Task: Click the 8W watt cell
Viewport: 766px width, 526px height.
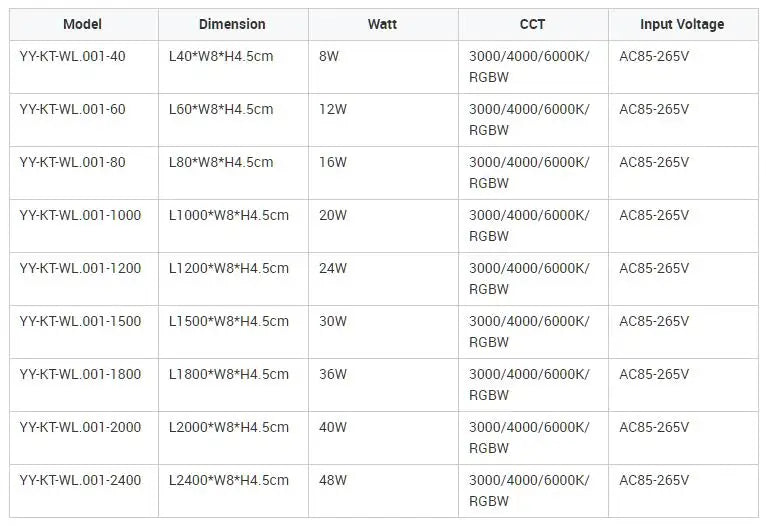Action: point(383,67)
